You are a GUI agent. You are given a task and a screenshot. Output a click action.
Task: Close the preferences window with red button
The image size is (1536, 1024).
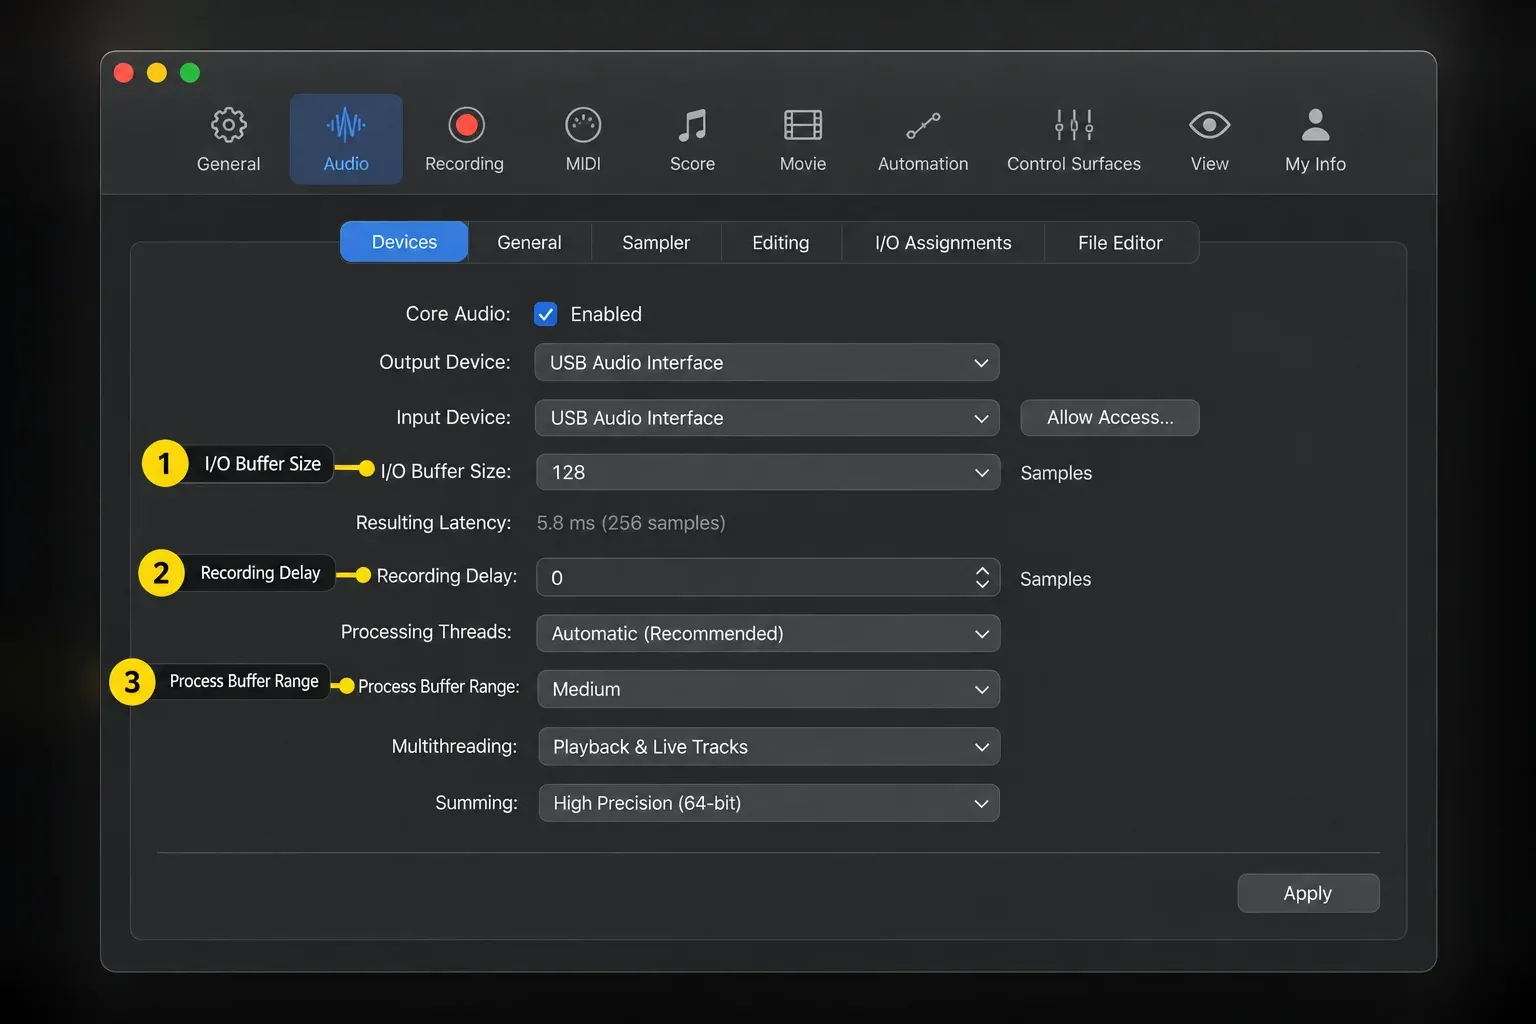[124, 72]
